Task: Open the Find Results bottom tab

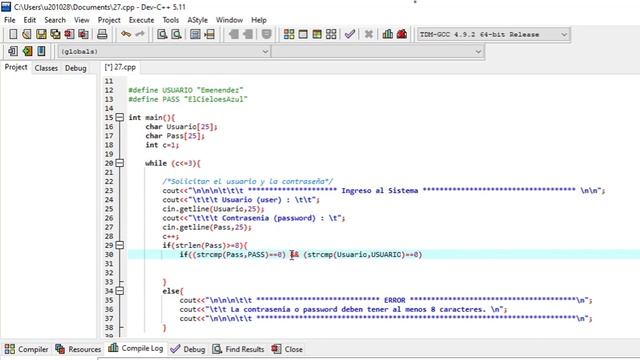Action: click(238, 349)
